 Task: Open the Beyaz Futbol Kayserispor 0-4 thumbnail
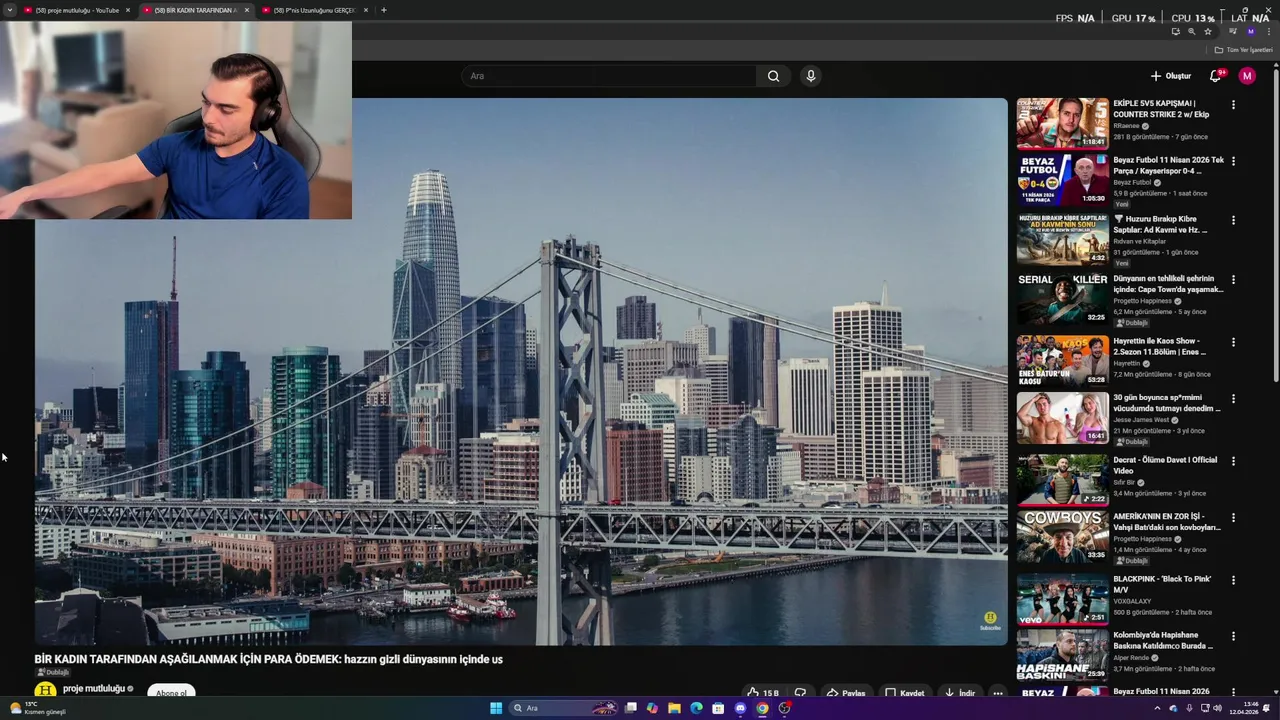coord(1062,179)
